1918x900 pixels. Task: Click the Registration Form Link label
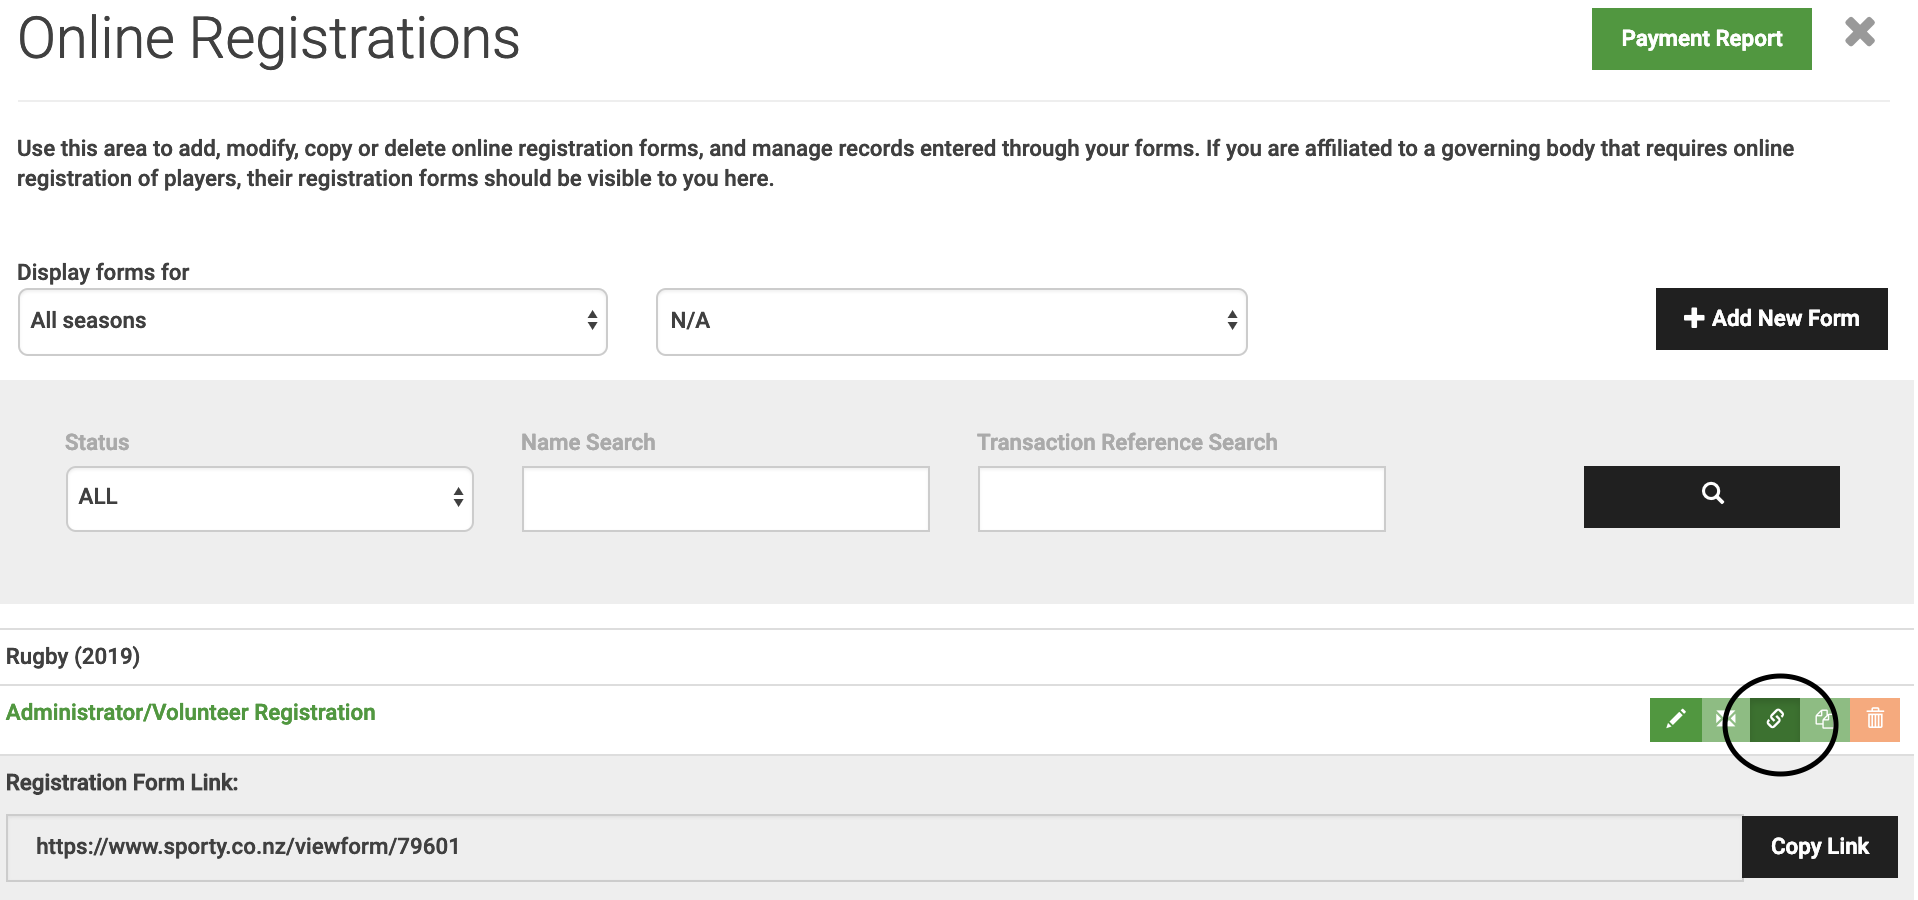(x=122, y=782)
